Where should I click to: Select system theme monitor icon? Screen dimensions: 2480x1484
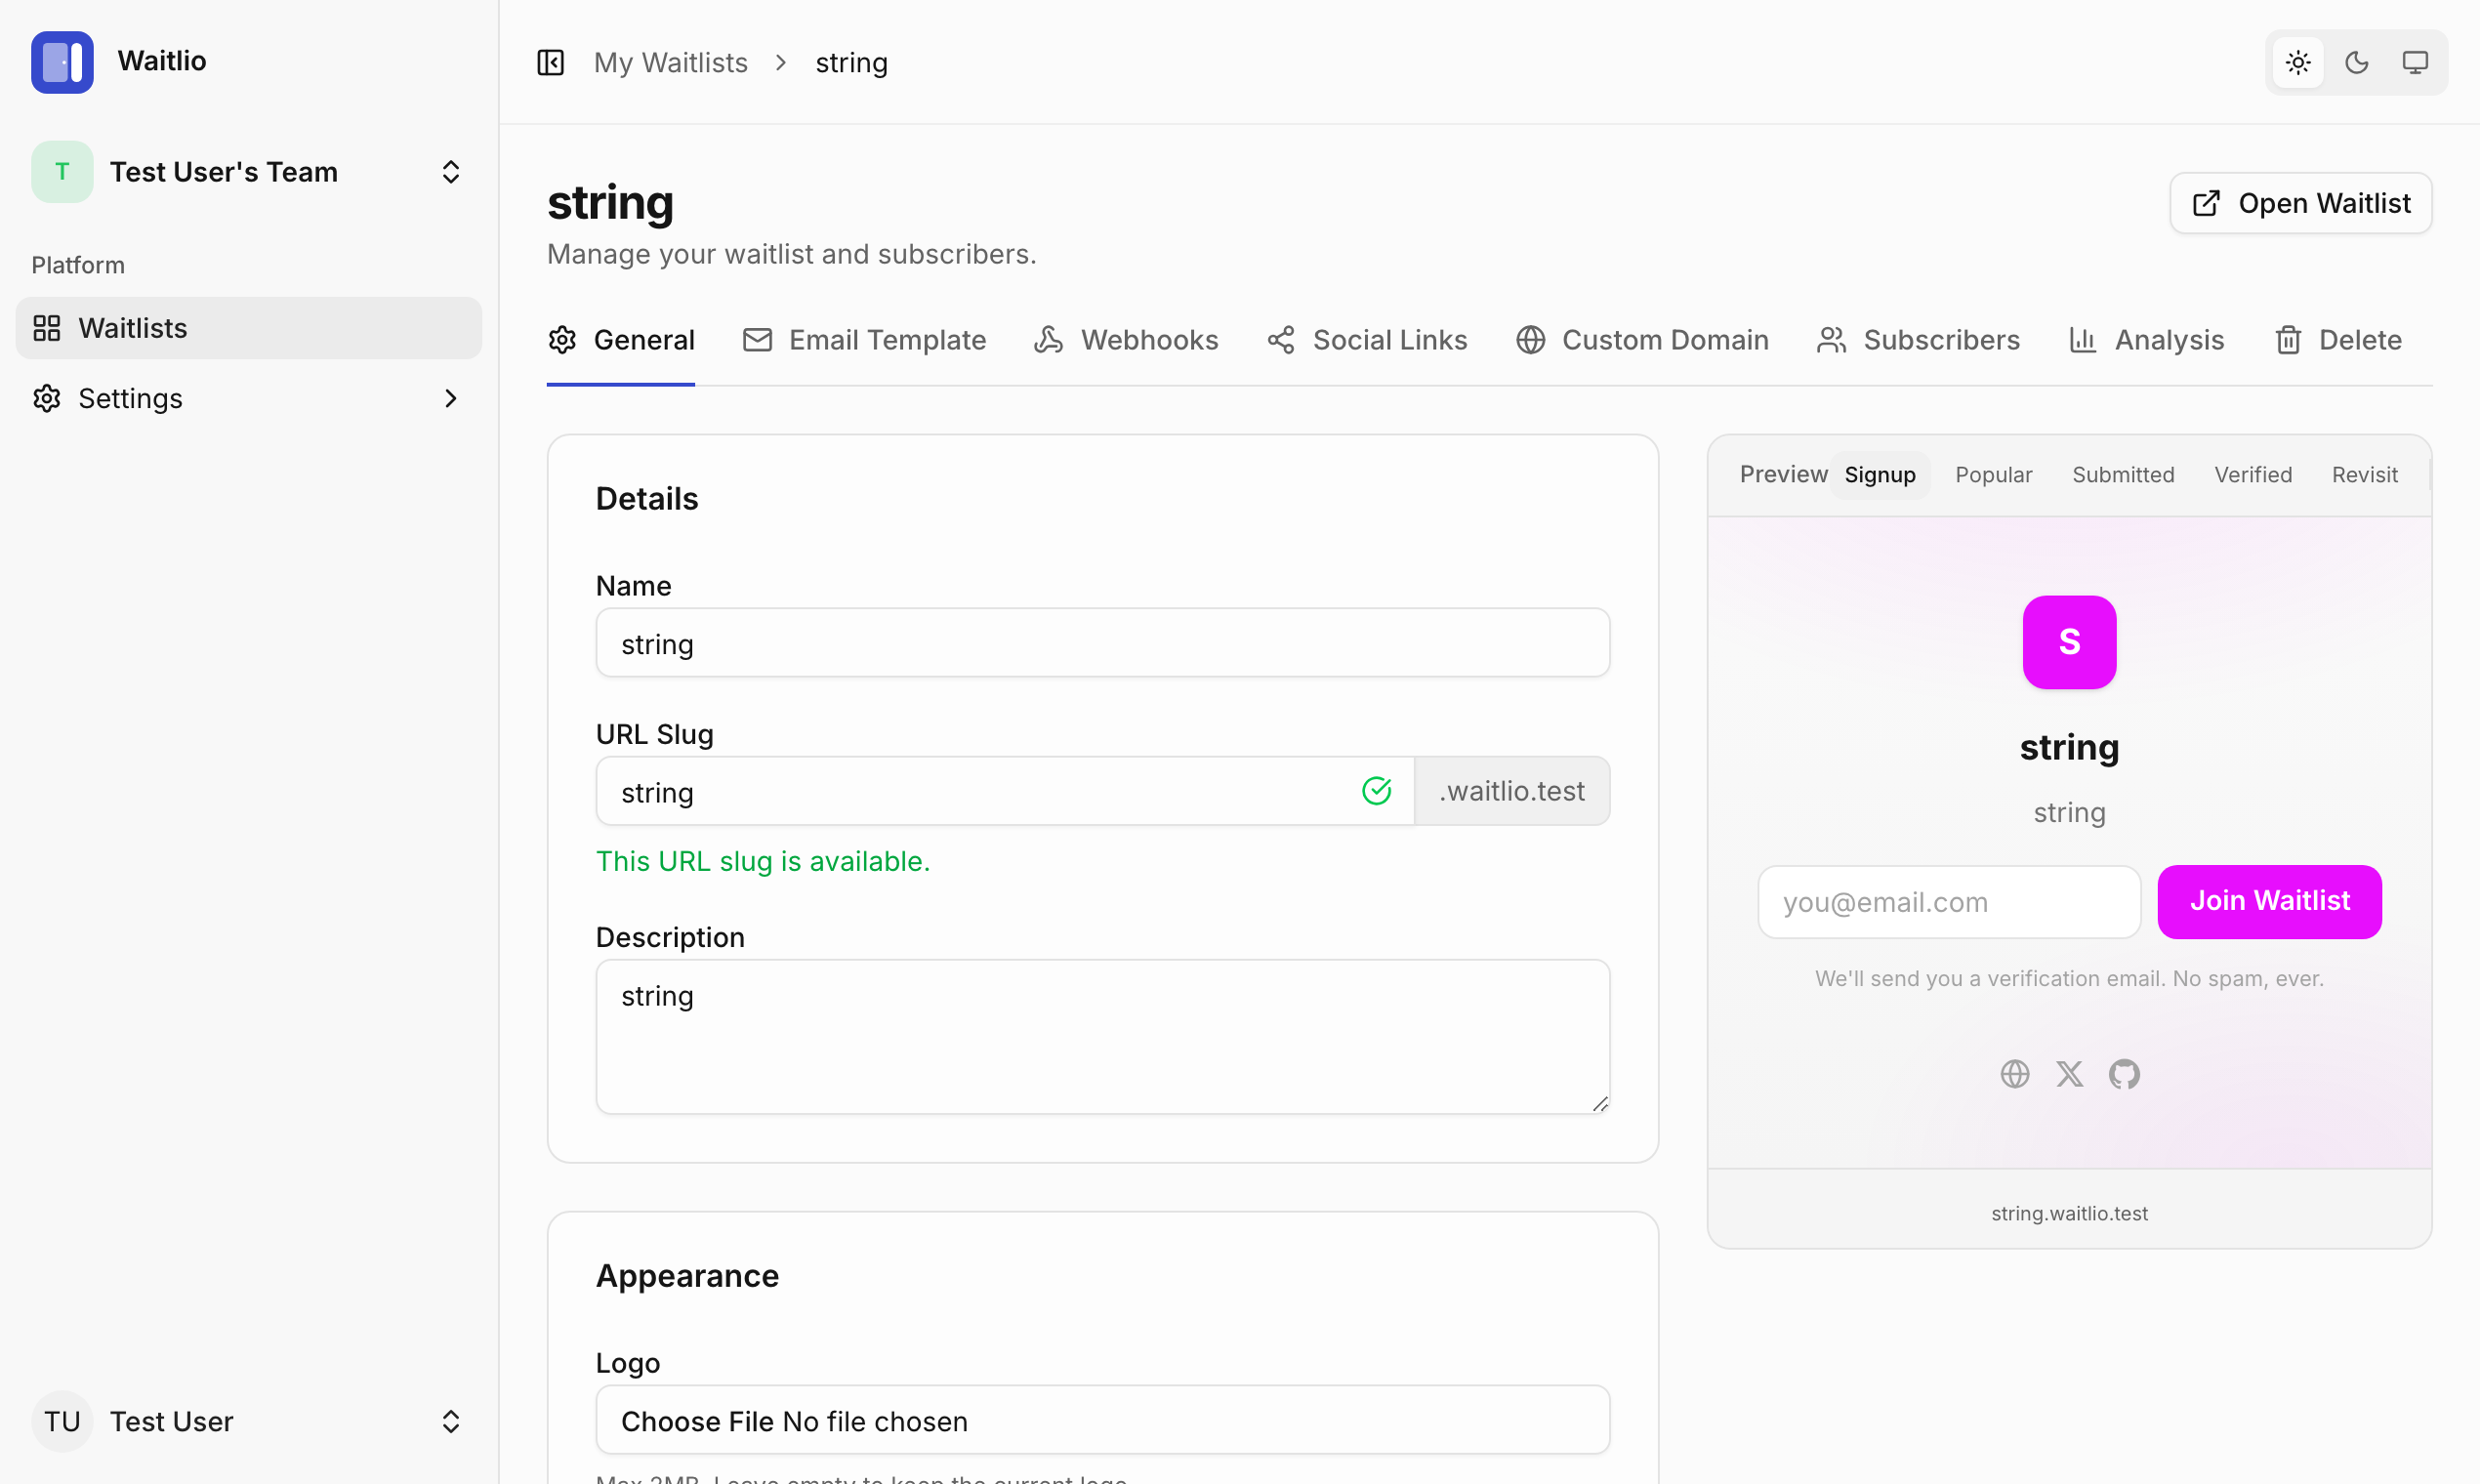click(x=2415, y=62)
